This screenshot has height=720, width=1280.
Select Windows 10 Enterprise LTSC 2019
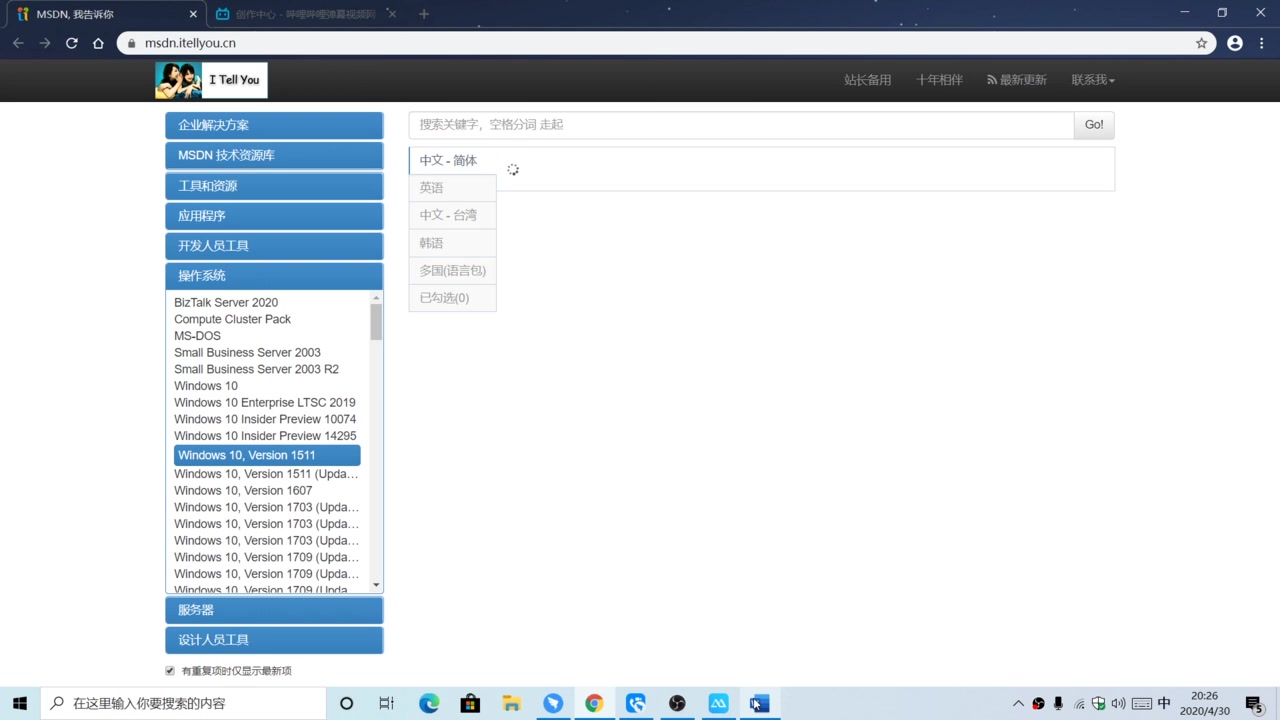pos(265,402)
